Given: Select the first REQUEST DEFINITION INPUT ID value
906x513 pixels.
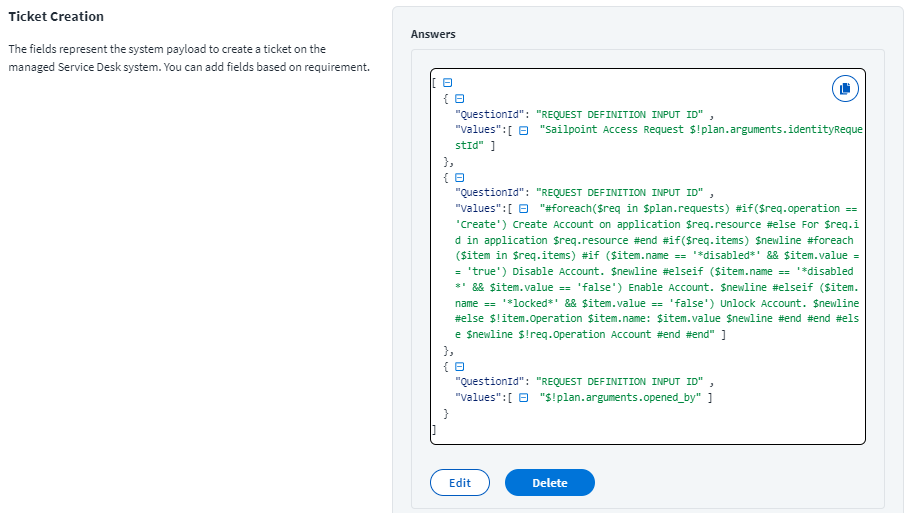Looking at the screenshot, I should pyautogui.click(x=620, y=115).
